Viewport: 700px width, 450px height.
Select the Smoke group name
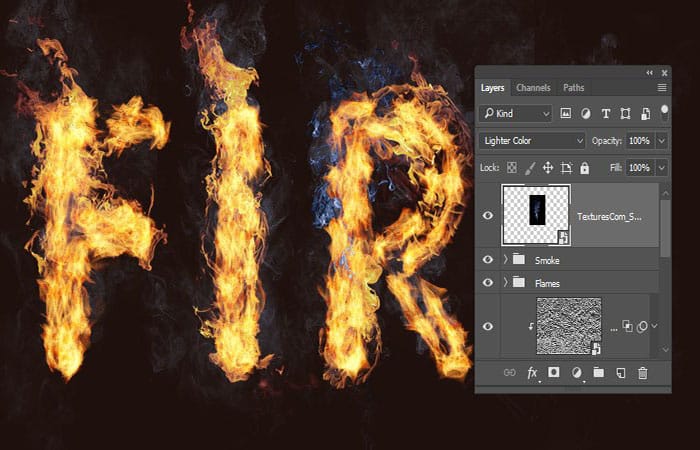547,260
